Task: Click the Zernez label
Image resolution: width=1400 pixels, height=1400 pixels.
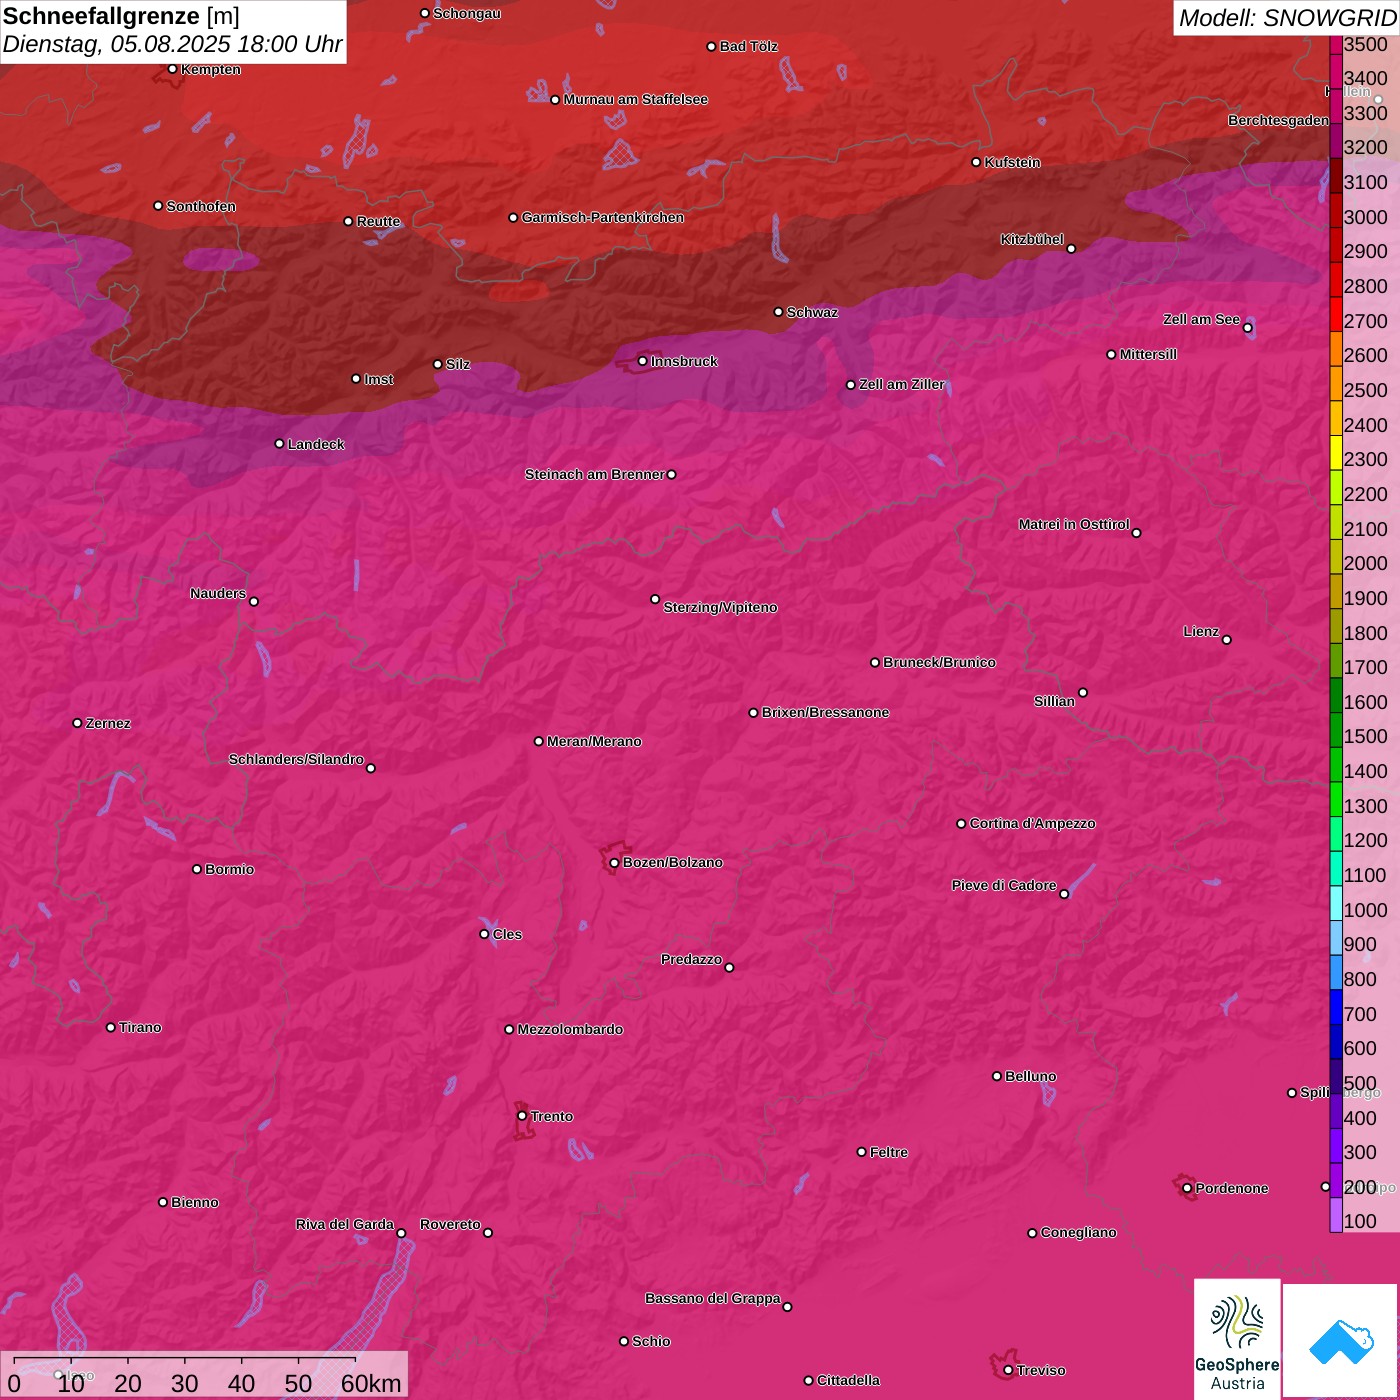Action: tap(108, 723)
